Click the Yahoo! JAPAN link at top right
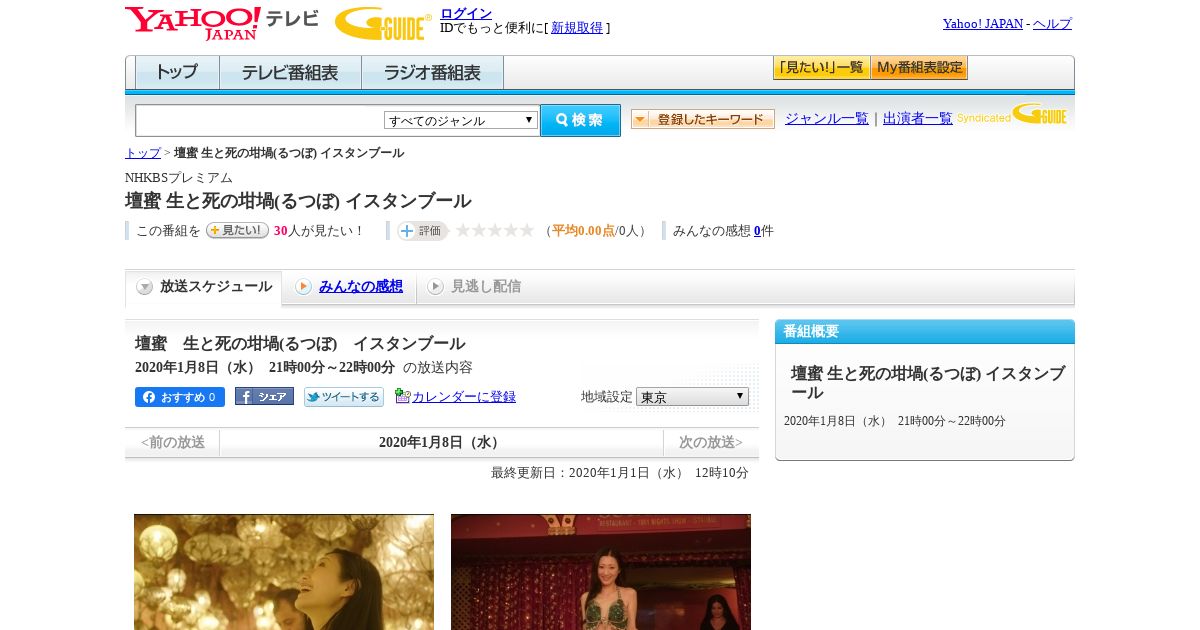The height and width of the screenshot is (630, 1200). tap(983, 23)
